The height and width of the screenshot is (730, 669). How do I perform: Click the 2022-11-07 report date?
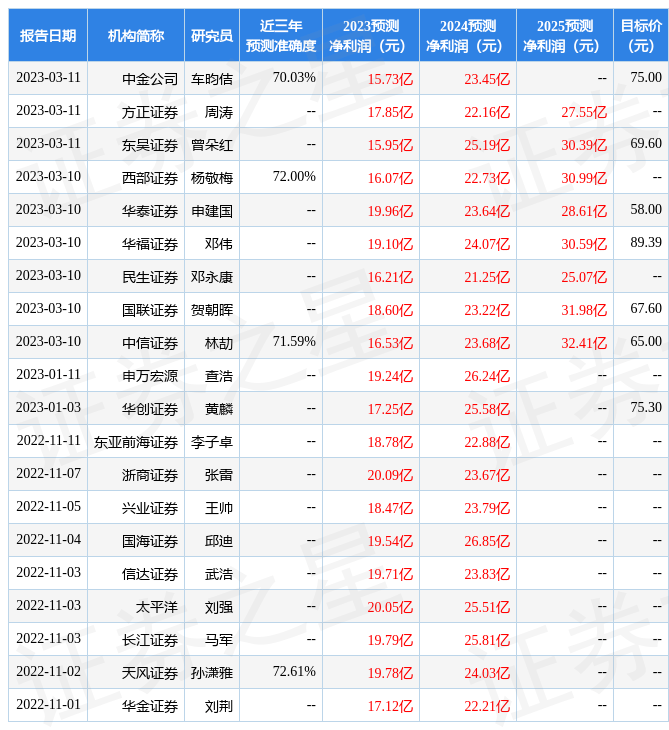coord(48,473)
